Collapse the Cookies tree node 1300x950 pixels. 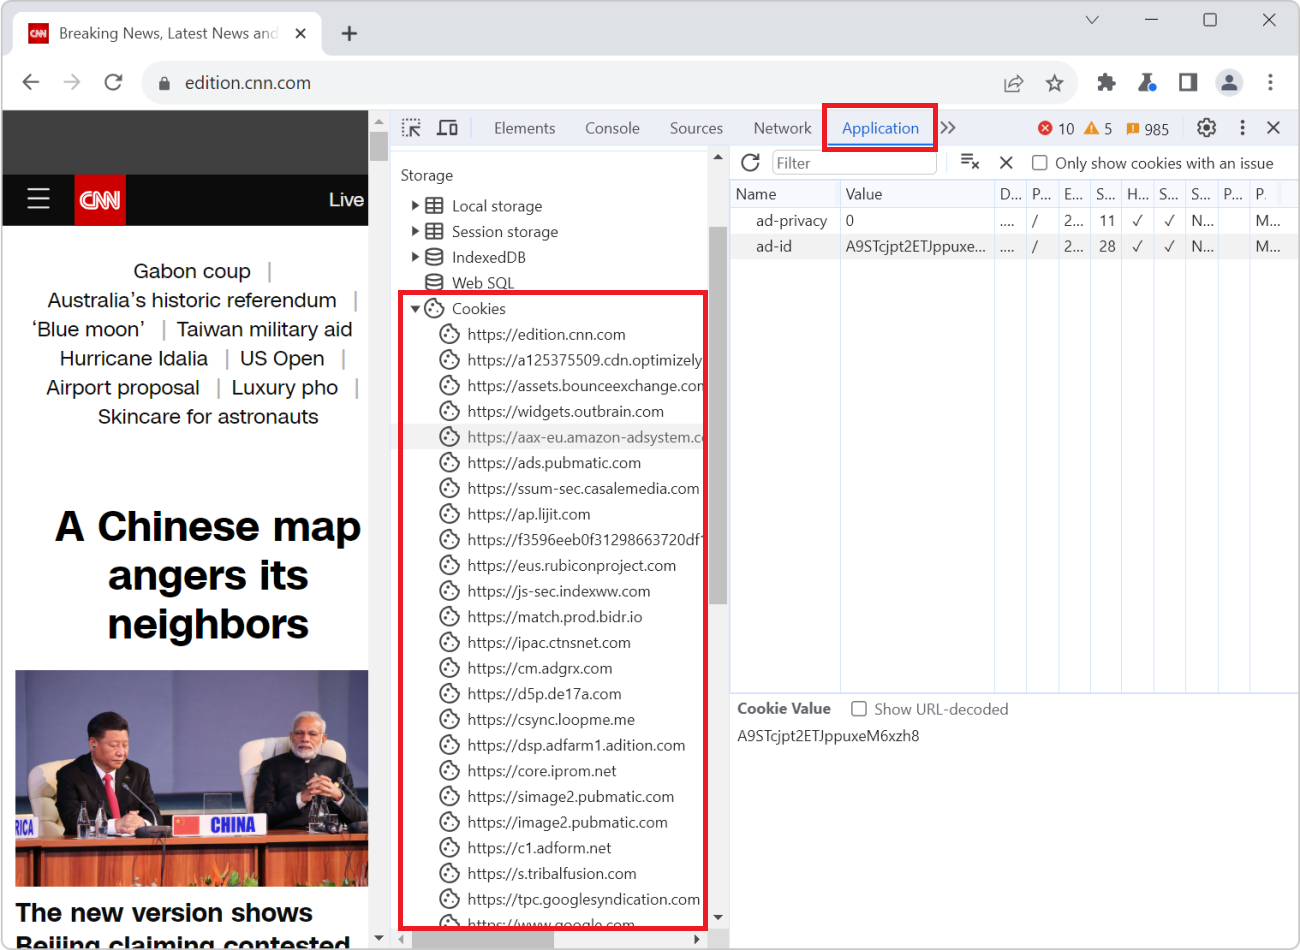[x=415, y=309]
